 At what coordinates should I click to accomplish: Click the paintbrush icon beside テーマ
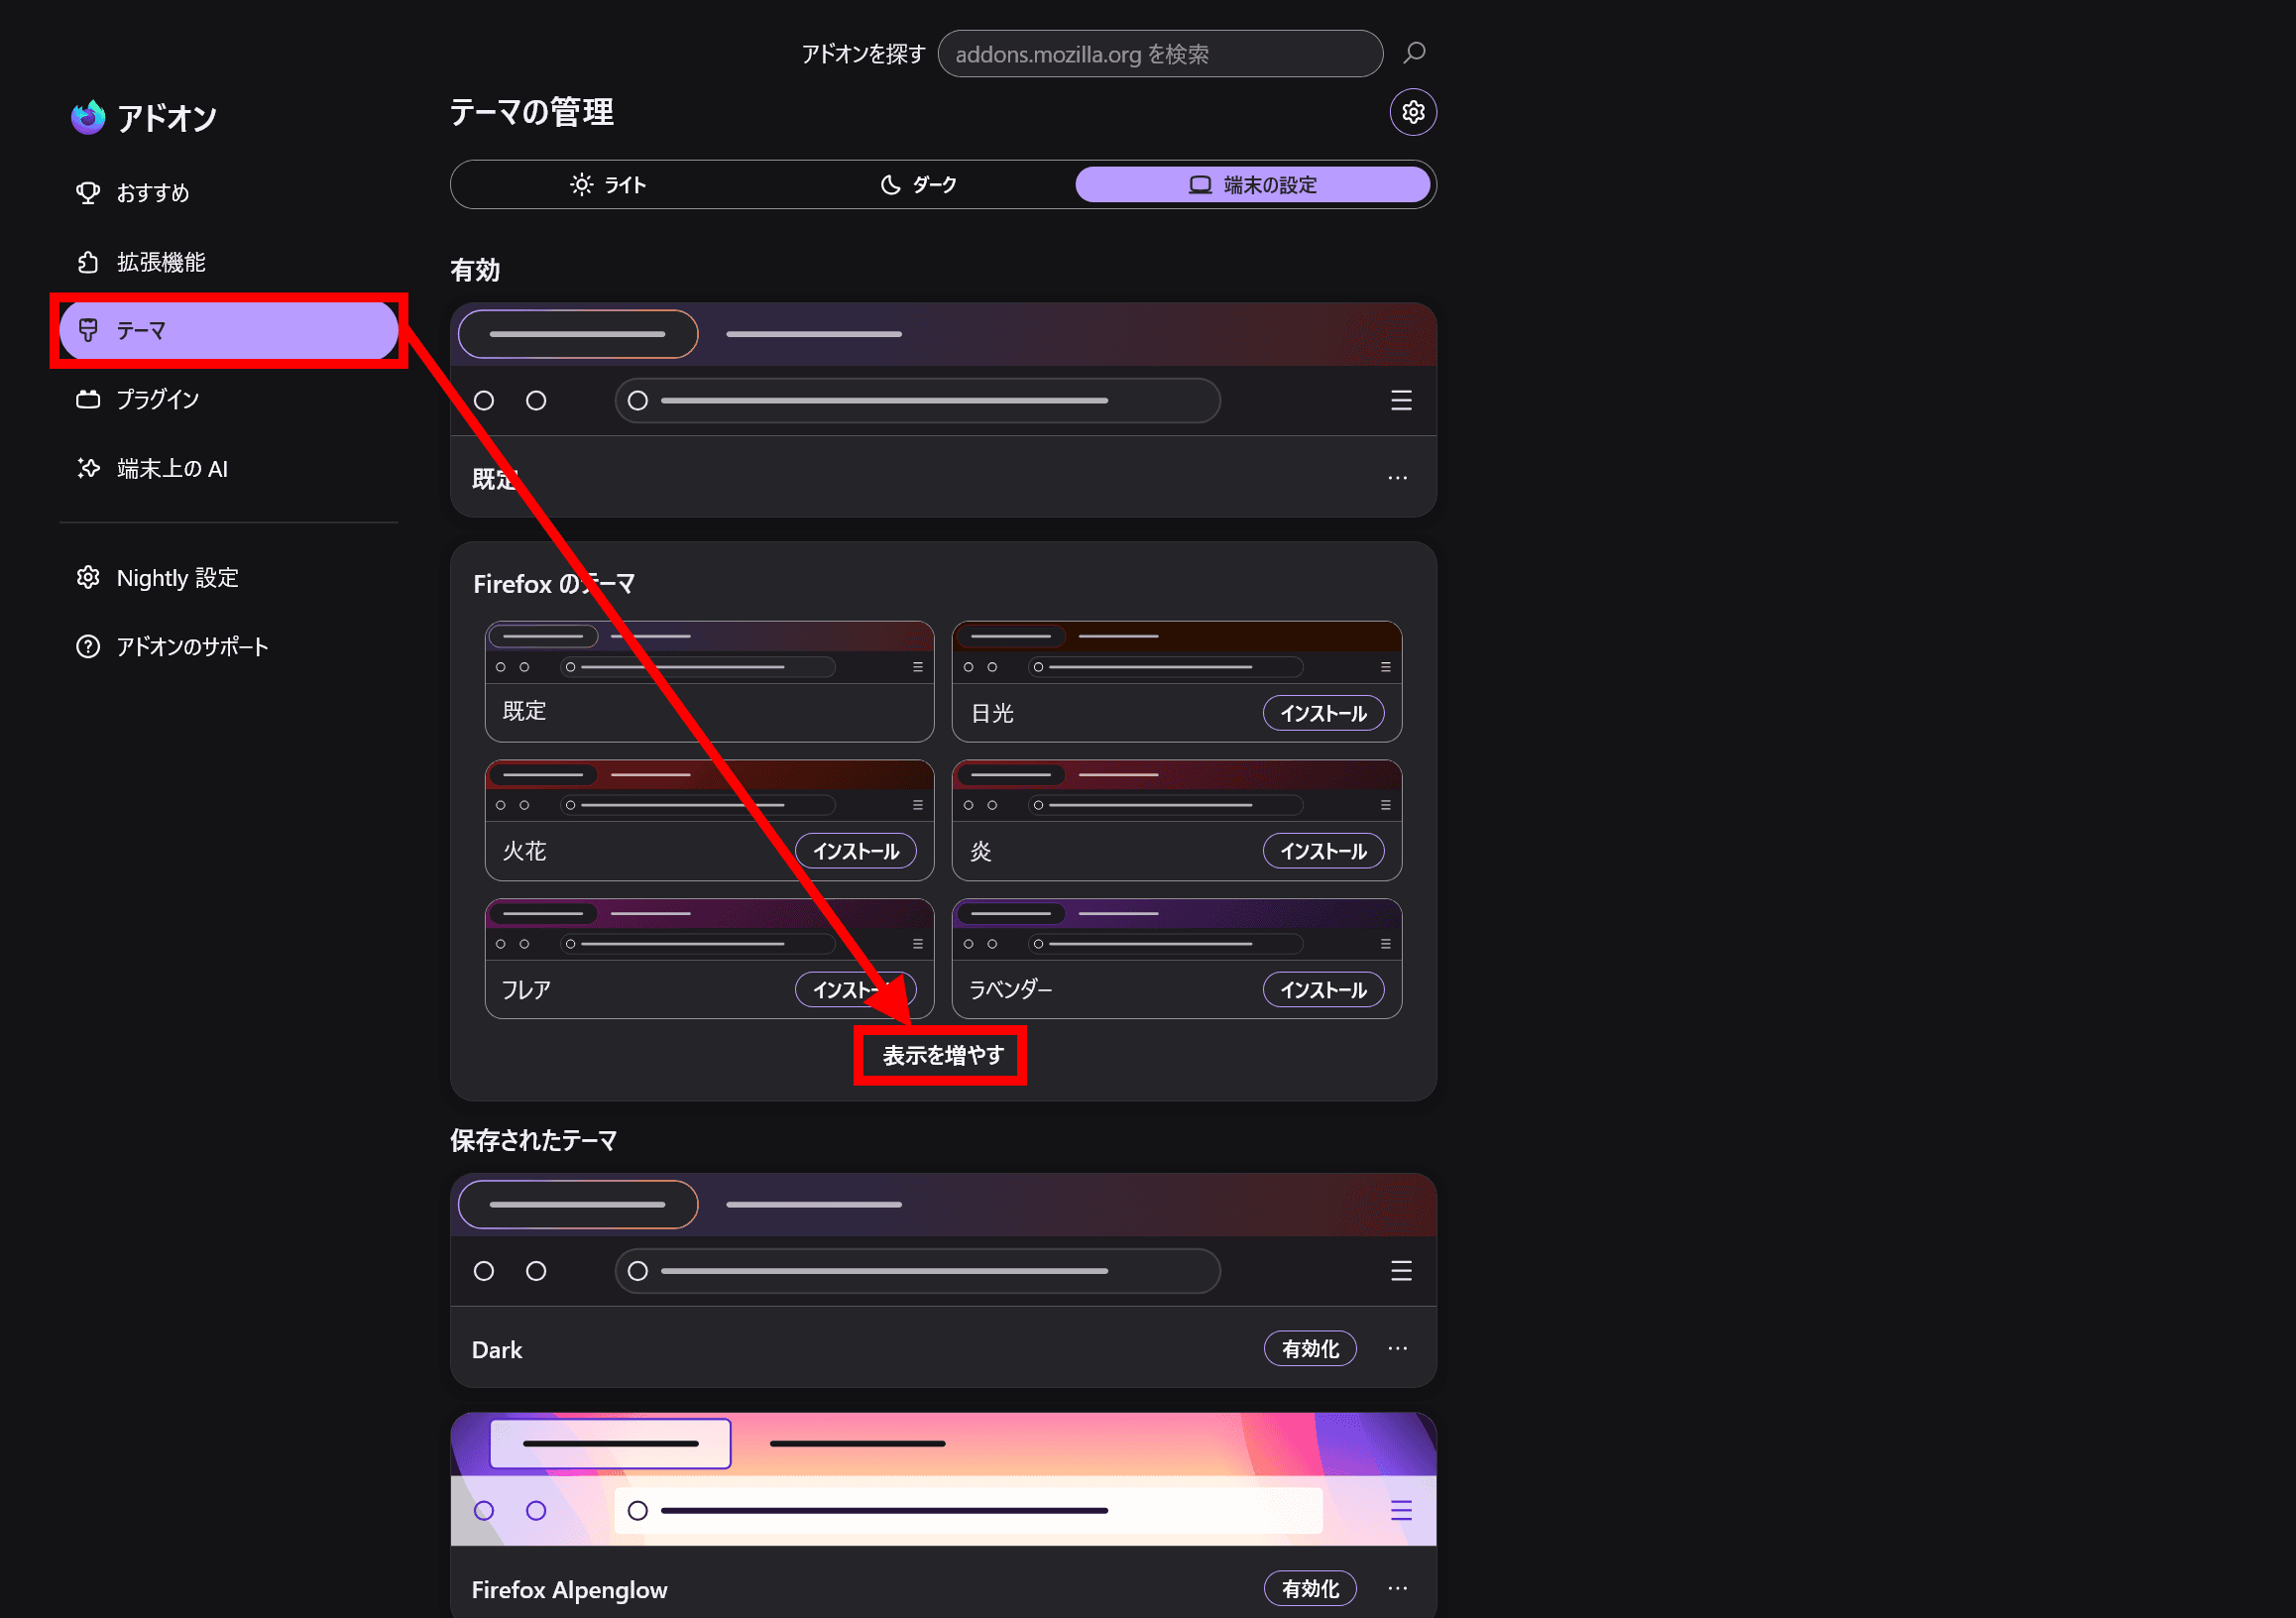tap(88, 330)
